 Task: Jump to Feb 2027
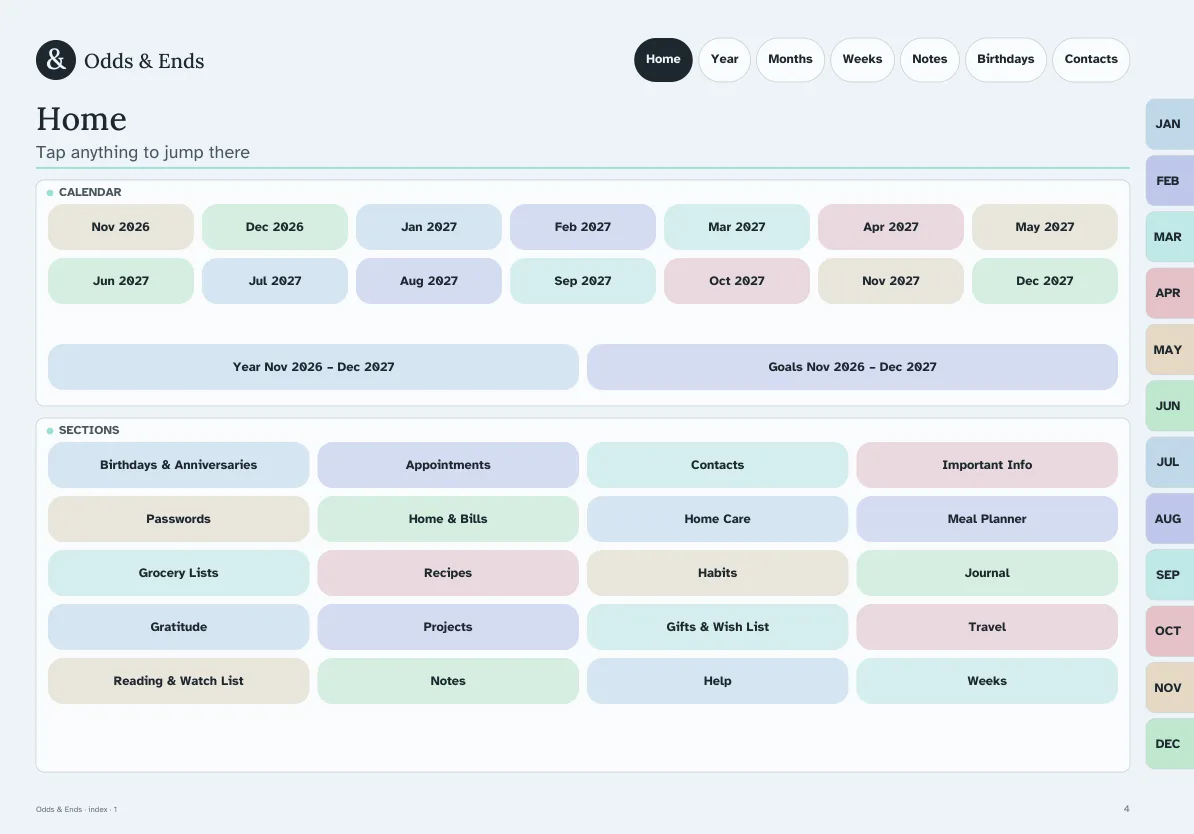tap(583, 227)
